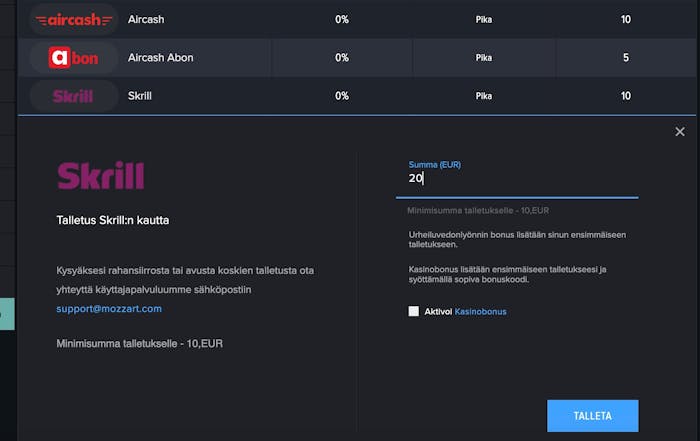
Task: Click the 'Kasinobonus lisätään' info text
Action: pos(508,274)
